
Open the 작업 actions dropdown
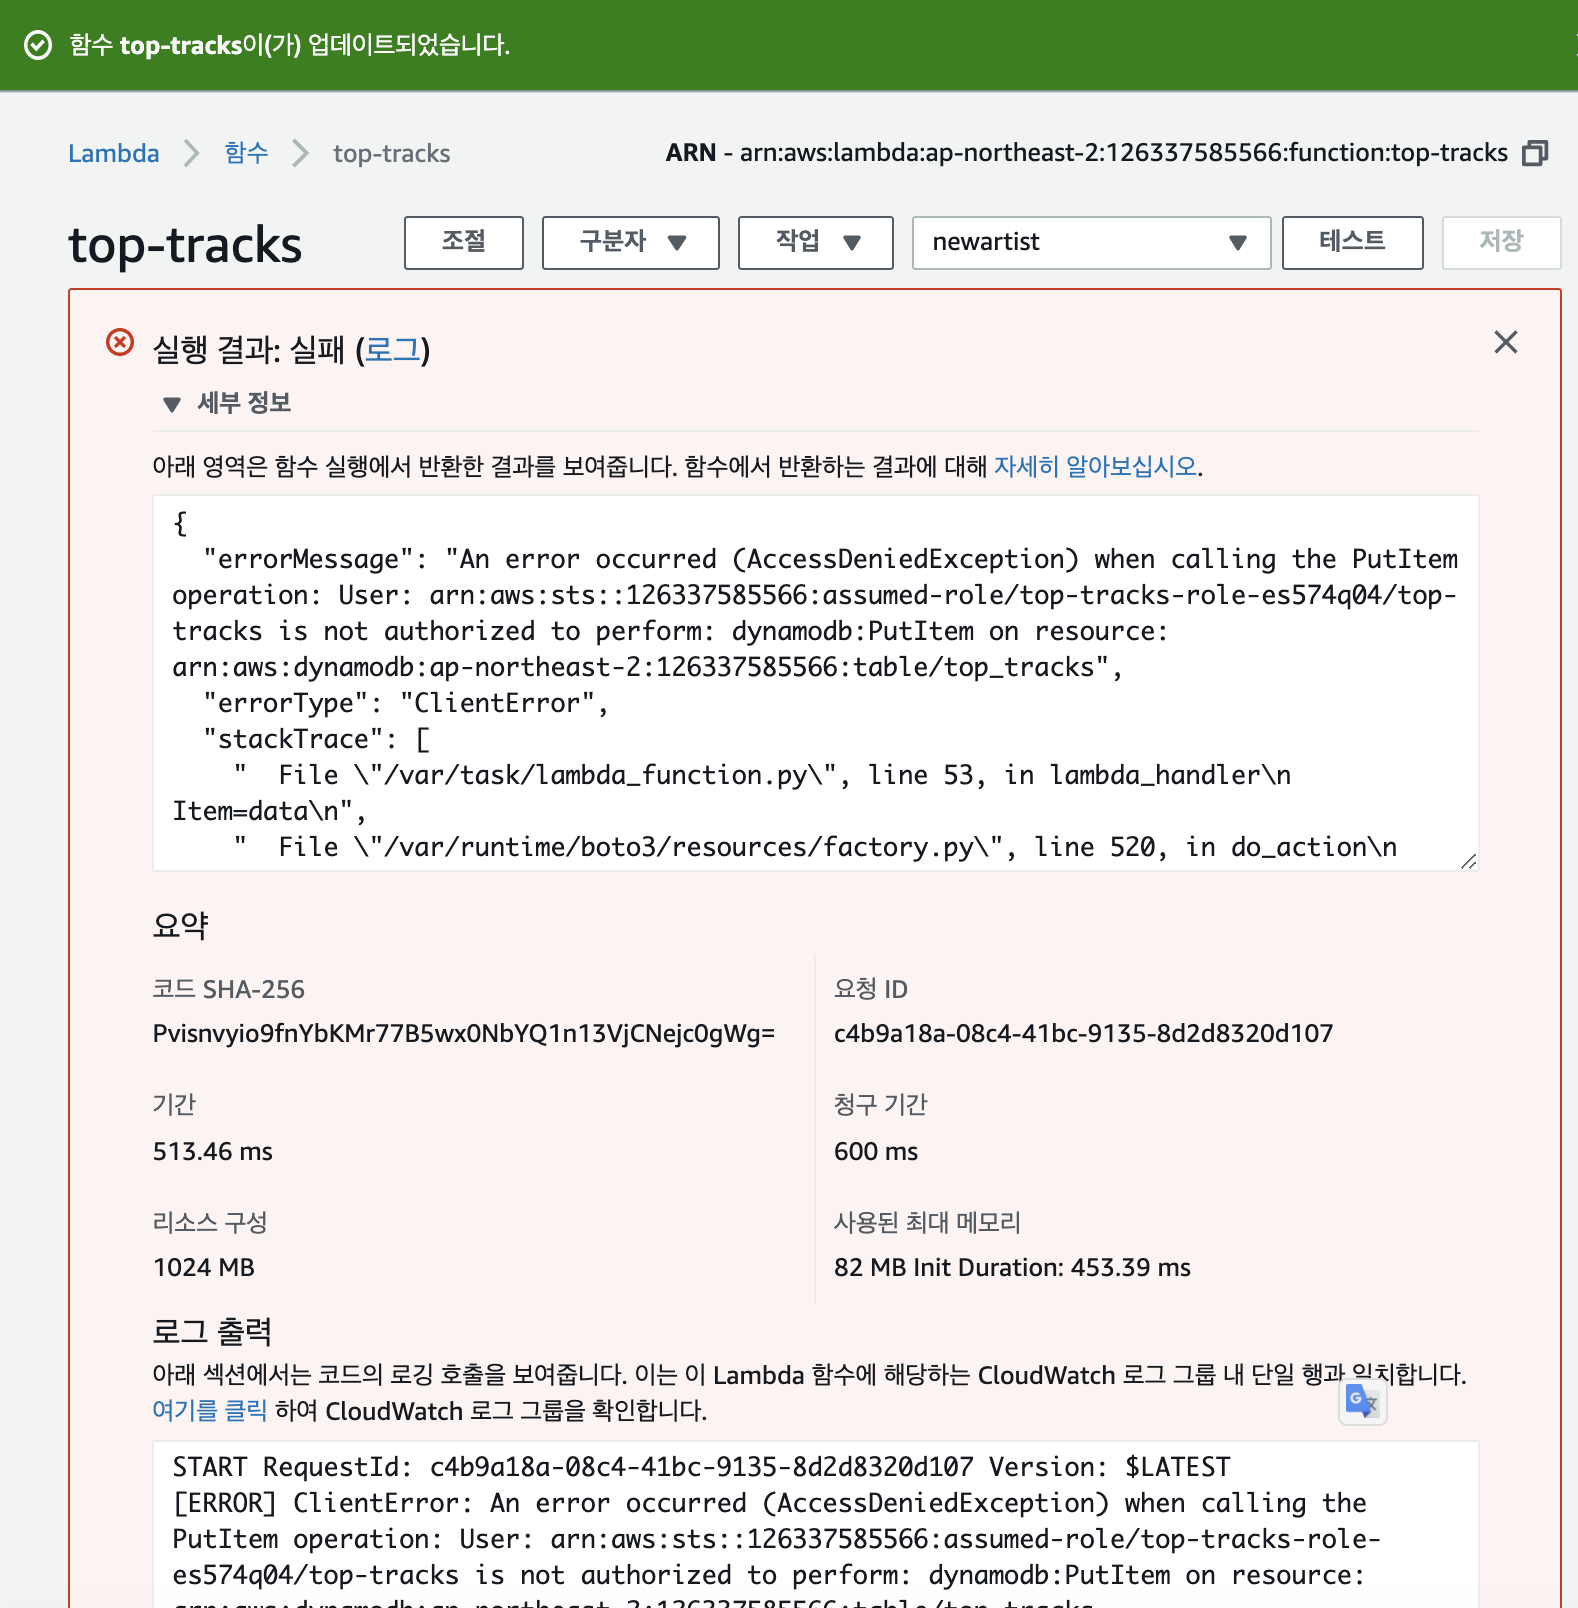(x=816, y=243)
